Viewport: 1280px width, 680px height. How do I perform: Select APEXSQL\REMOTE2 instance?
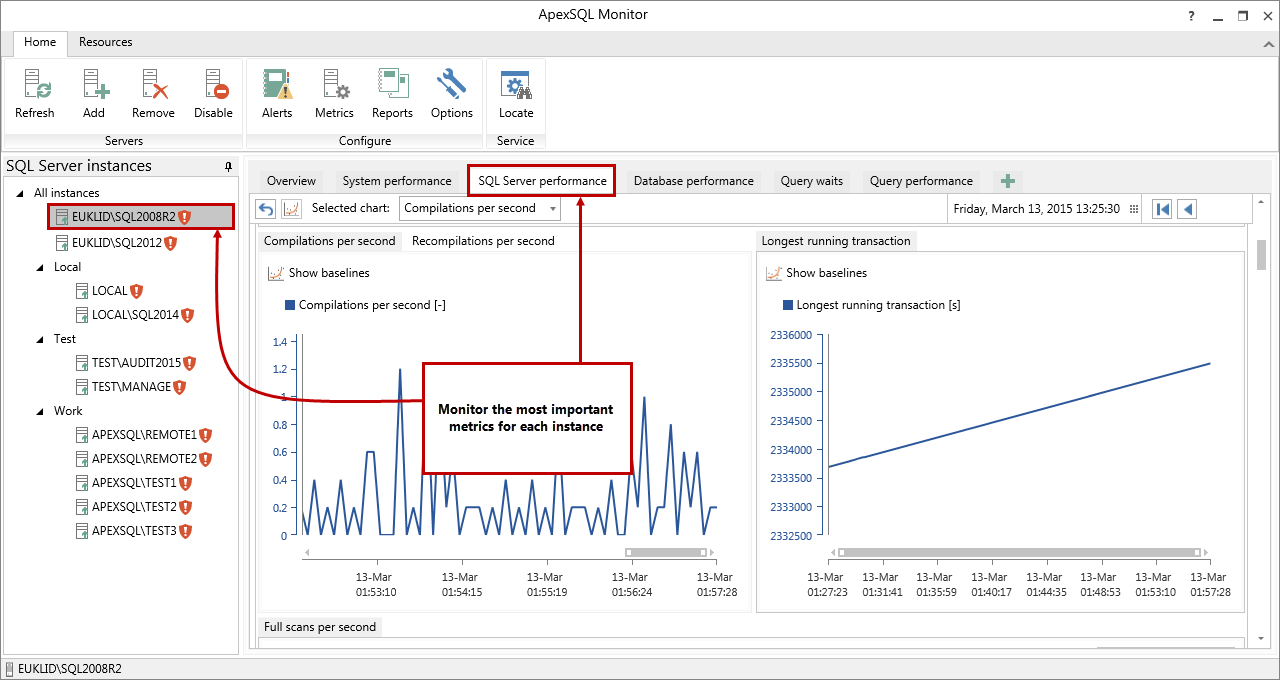(x=145, y=459)
